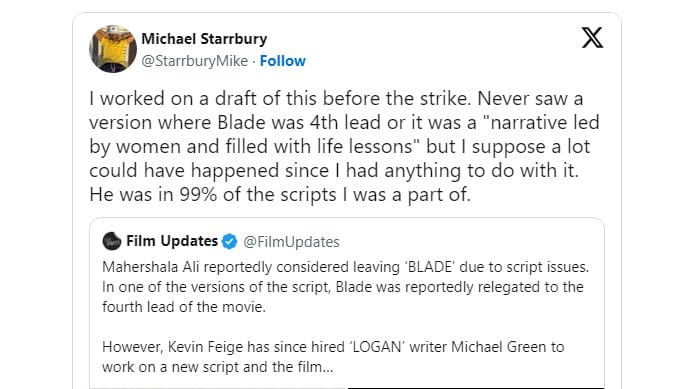This screenshot has width=674, height=389.
Task: Open quoted paragraph about Kevin Feige
Action: [333, 357]
